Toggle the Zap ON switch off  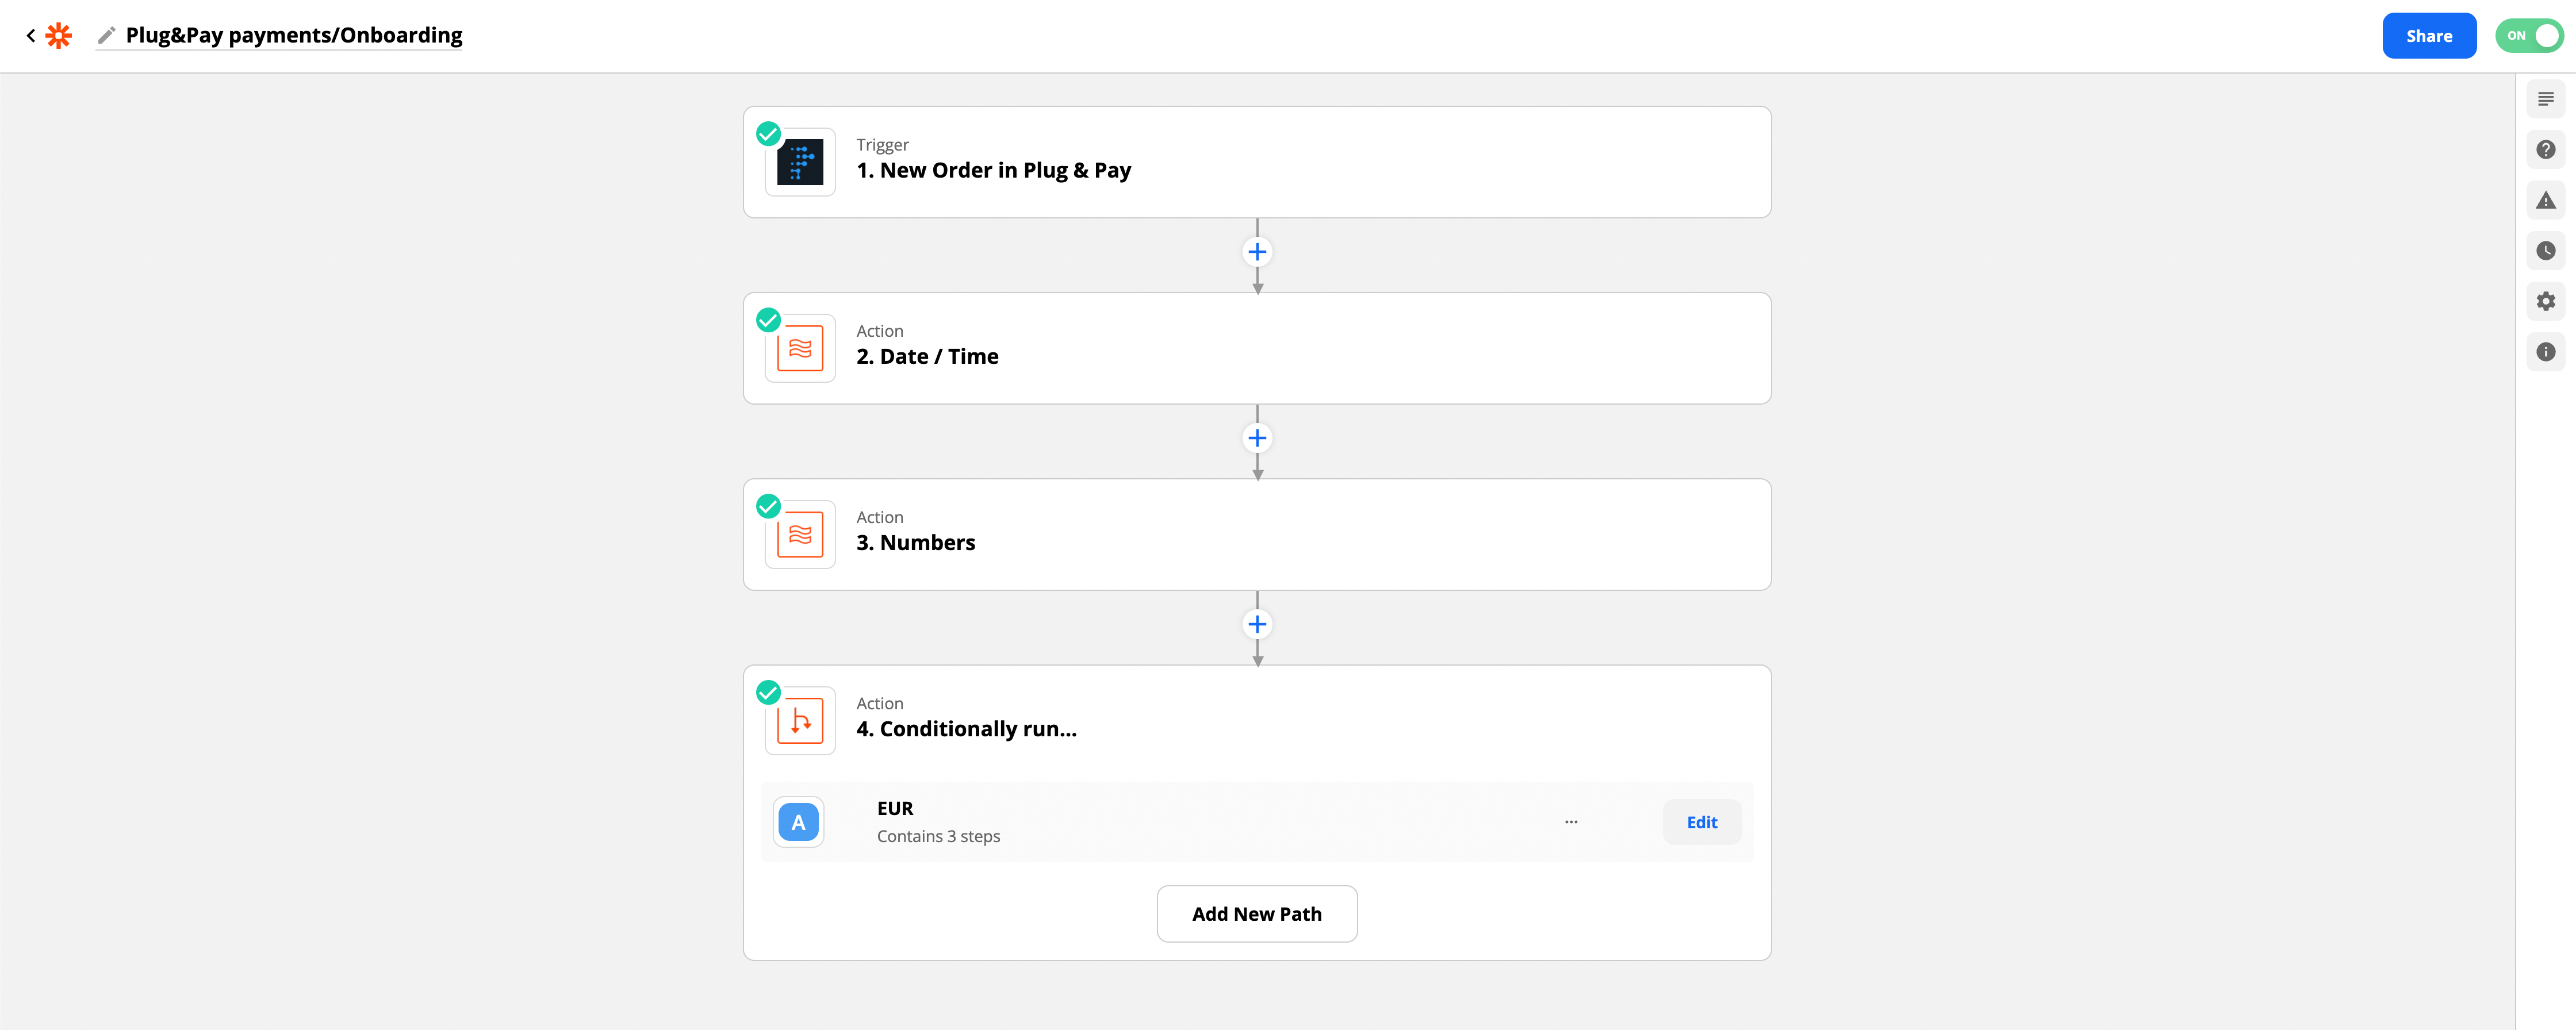[x=2530, y=36]
